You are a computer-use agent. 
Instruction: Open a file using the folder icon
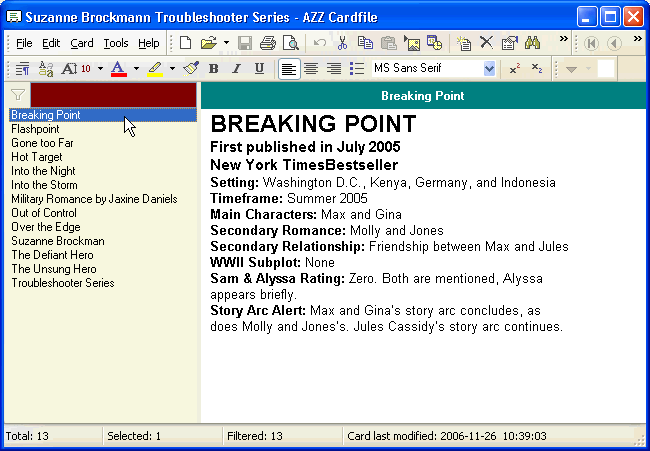pos(209,43)
